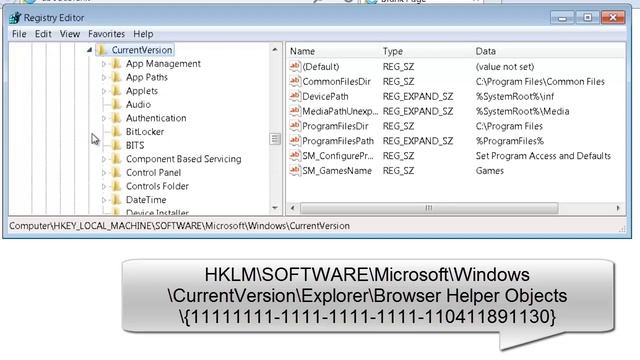Expand the Authentication key

[104, 118]
